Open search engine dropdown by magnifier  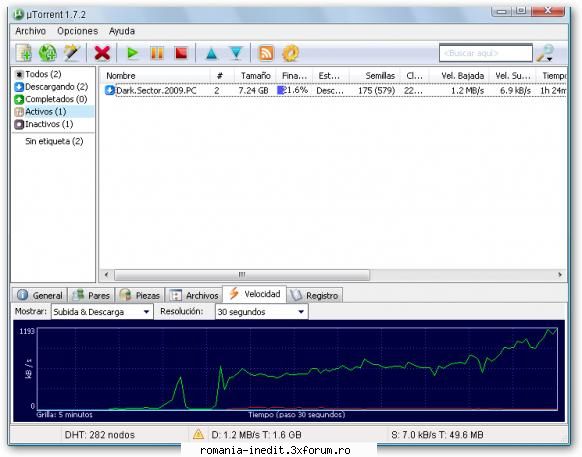(x=545, y=53)
